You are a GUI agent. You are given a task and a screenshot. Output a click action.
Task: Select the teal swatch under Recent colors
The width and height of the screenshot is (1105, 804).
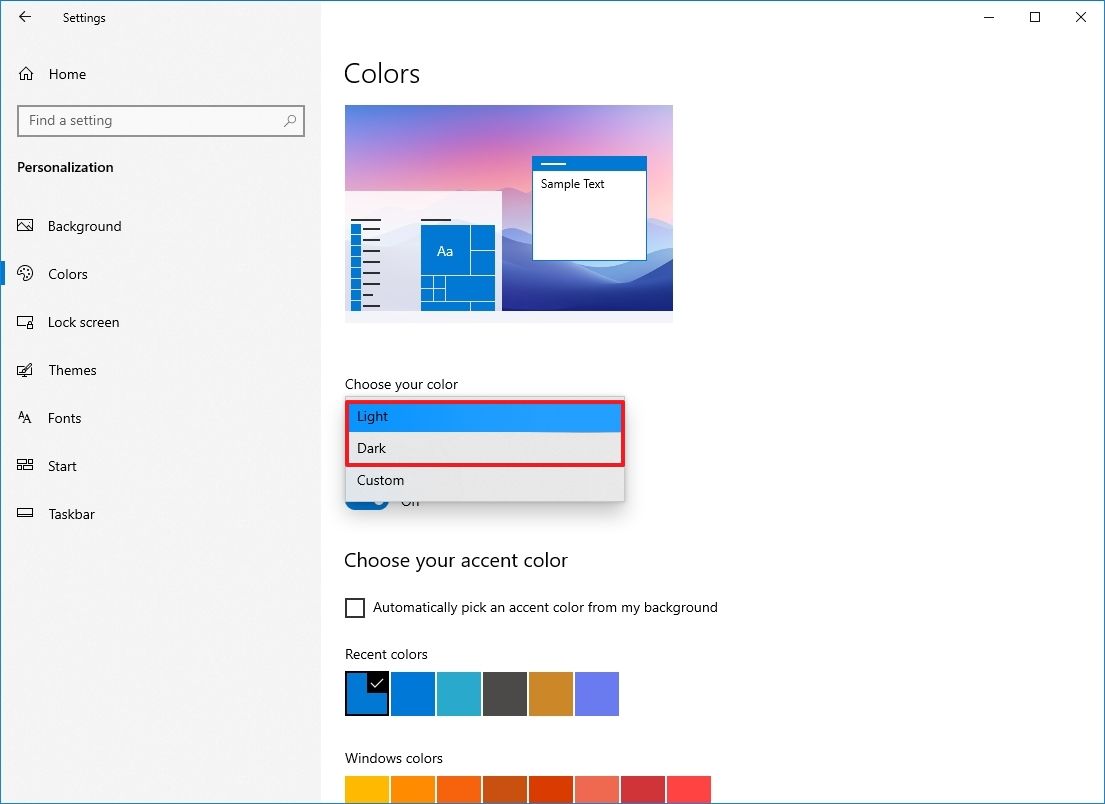(458, 694)
